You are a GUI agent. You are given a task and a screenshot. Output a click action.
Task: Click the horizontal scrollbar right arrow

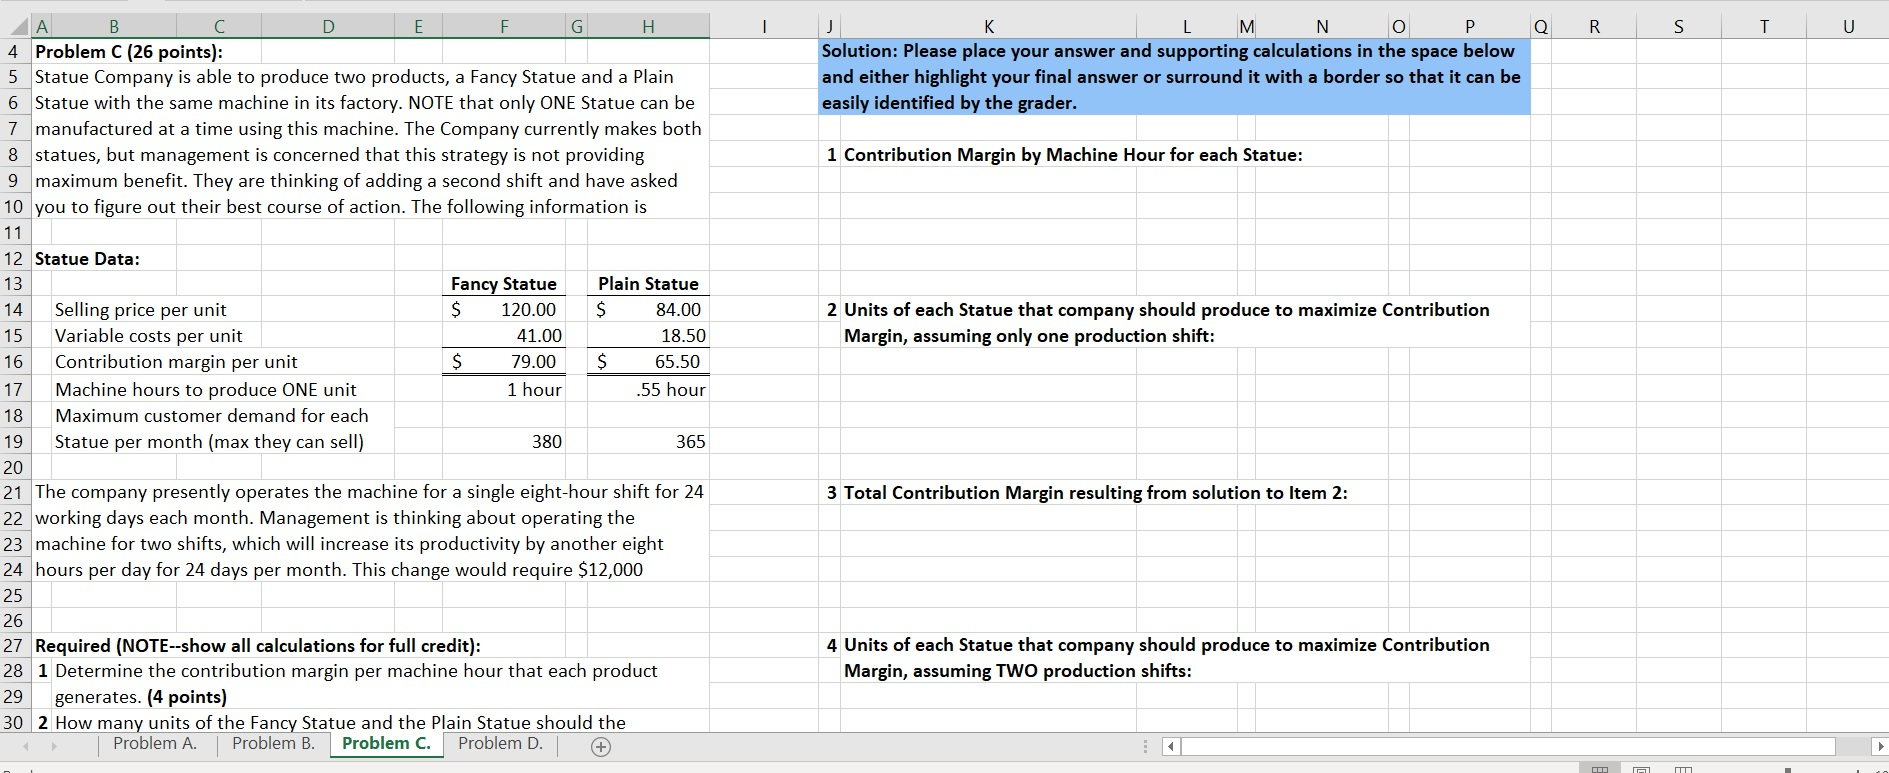coord(1879,746)
